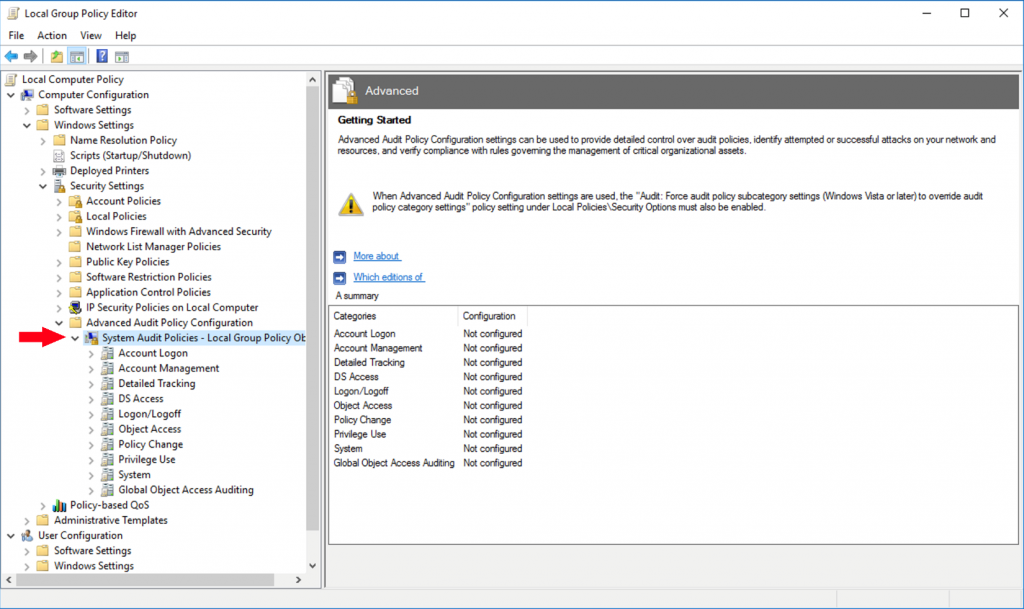
Task: Expand the Administrative Templates node
Action: click(x=27, y=520)
